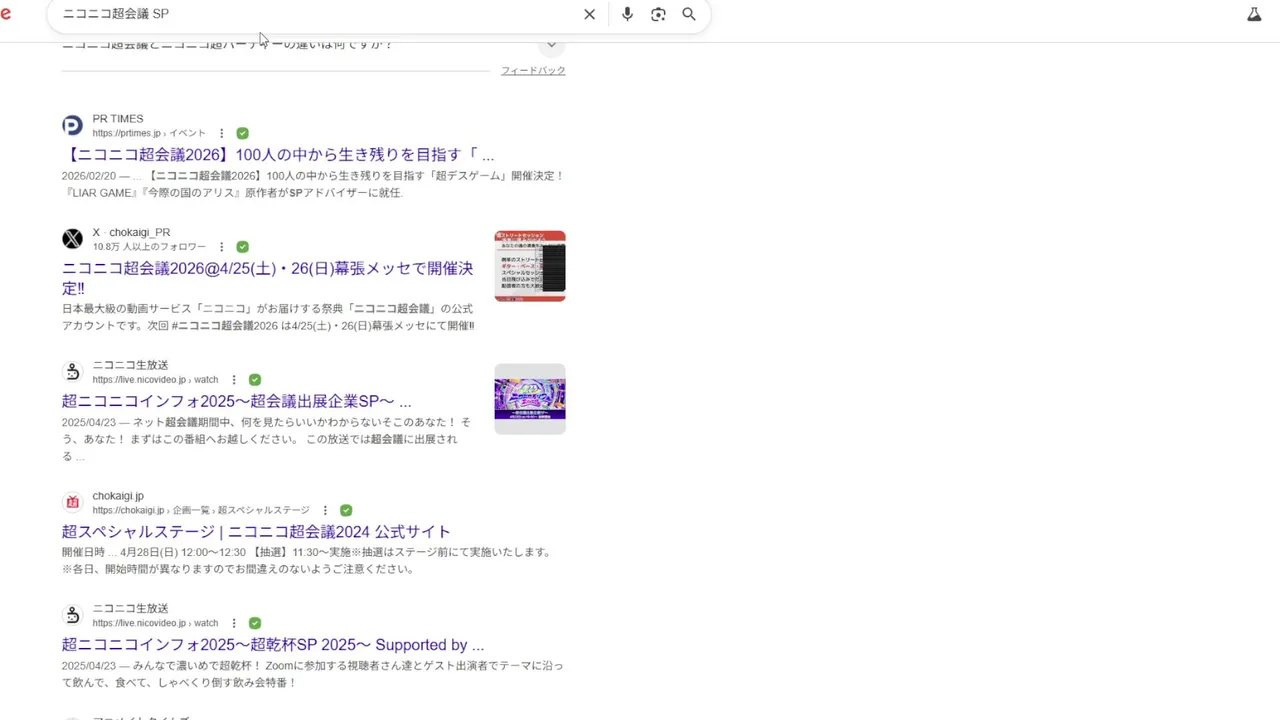Click green badge on 超乾杯SP 2025 result
1280x720 pixels.
(x=255, y=623)
